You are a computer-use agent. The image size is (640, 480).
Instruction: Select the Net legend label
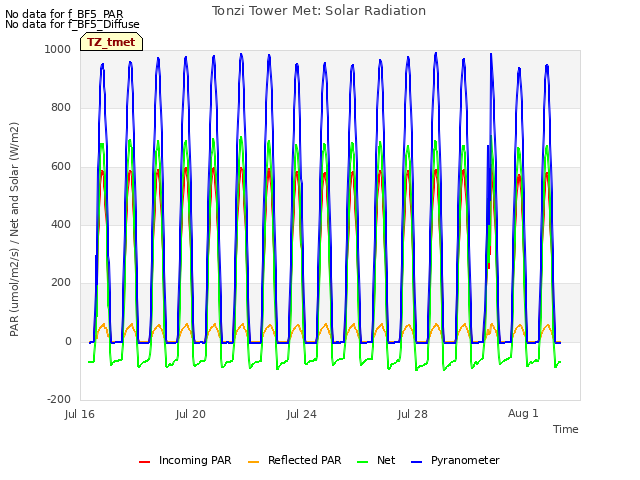coord(386,460)
